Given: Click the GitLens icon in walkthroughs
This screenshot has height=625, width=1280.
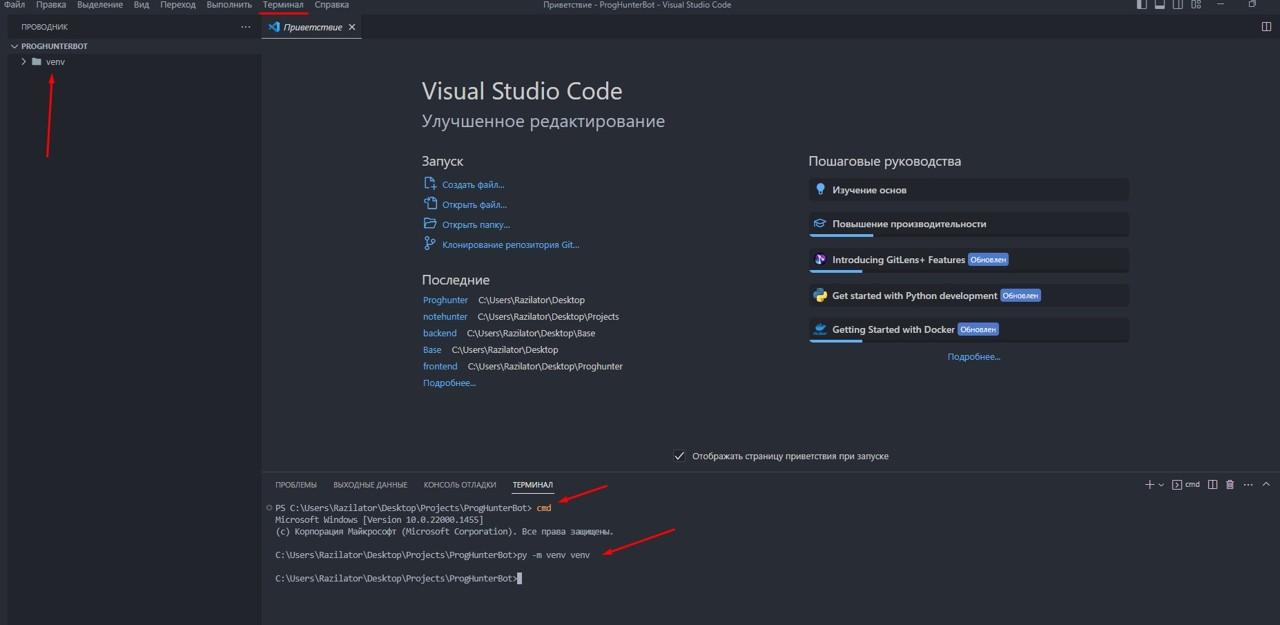Looking at the screenshot, I should (x=820, y=260).
